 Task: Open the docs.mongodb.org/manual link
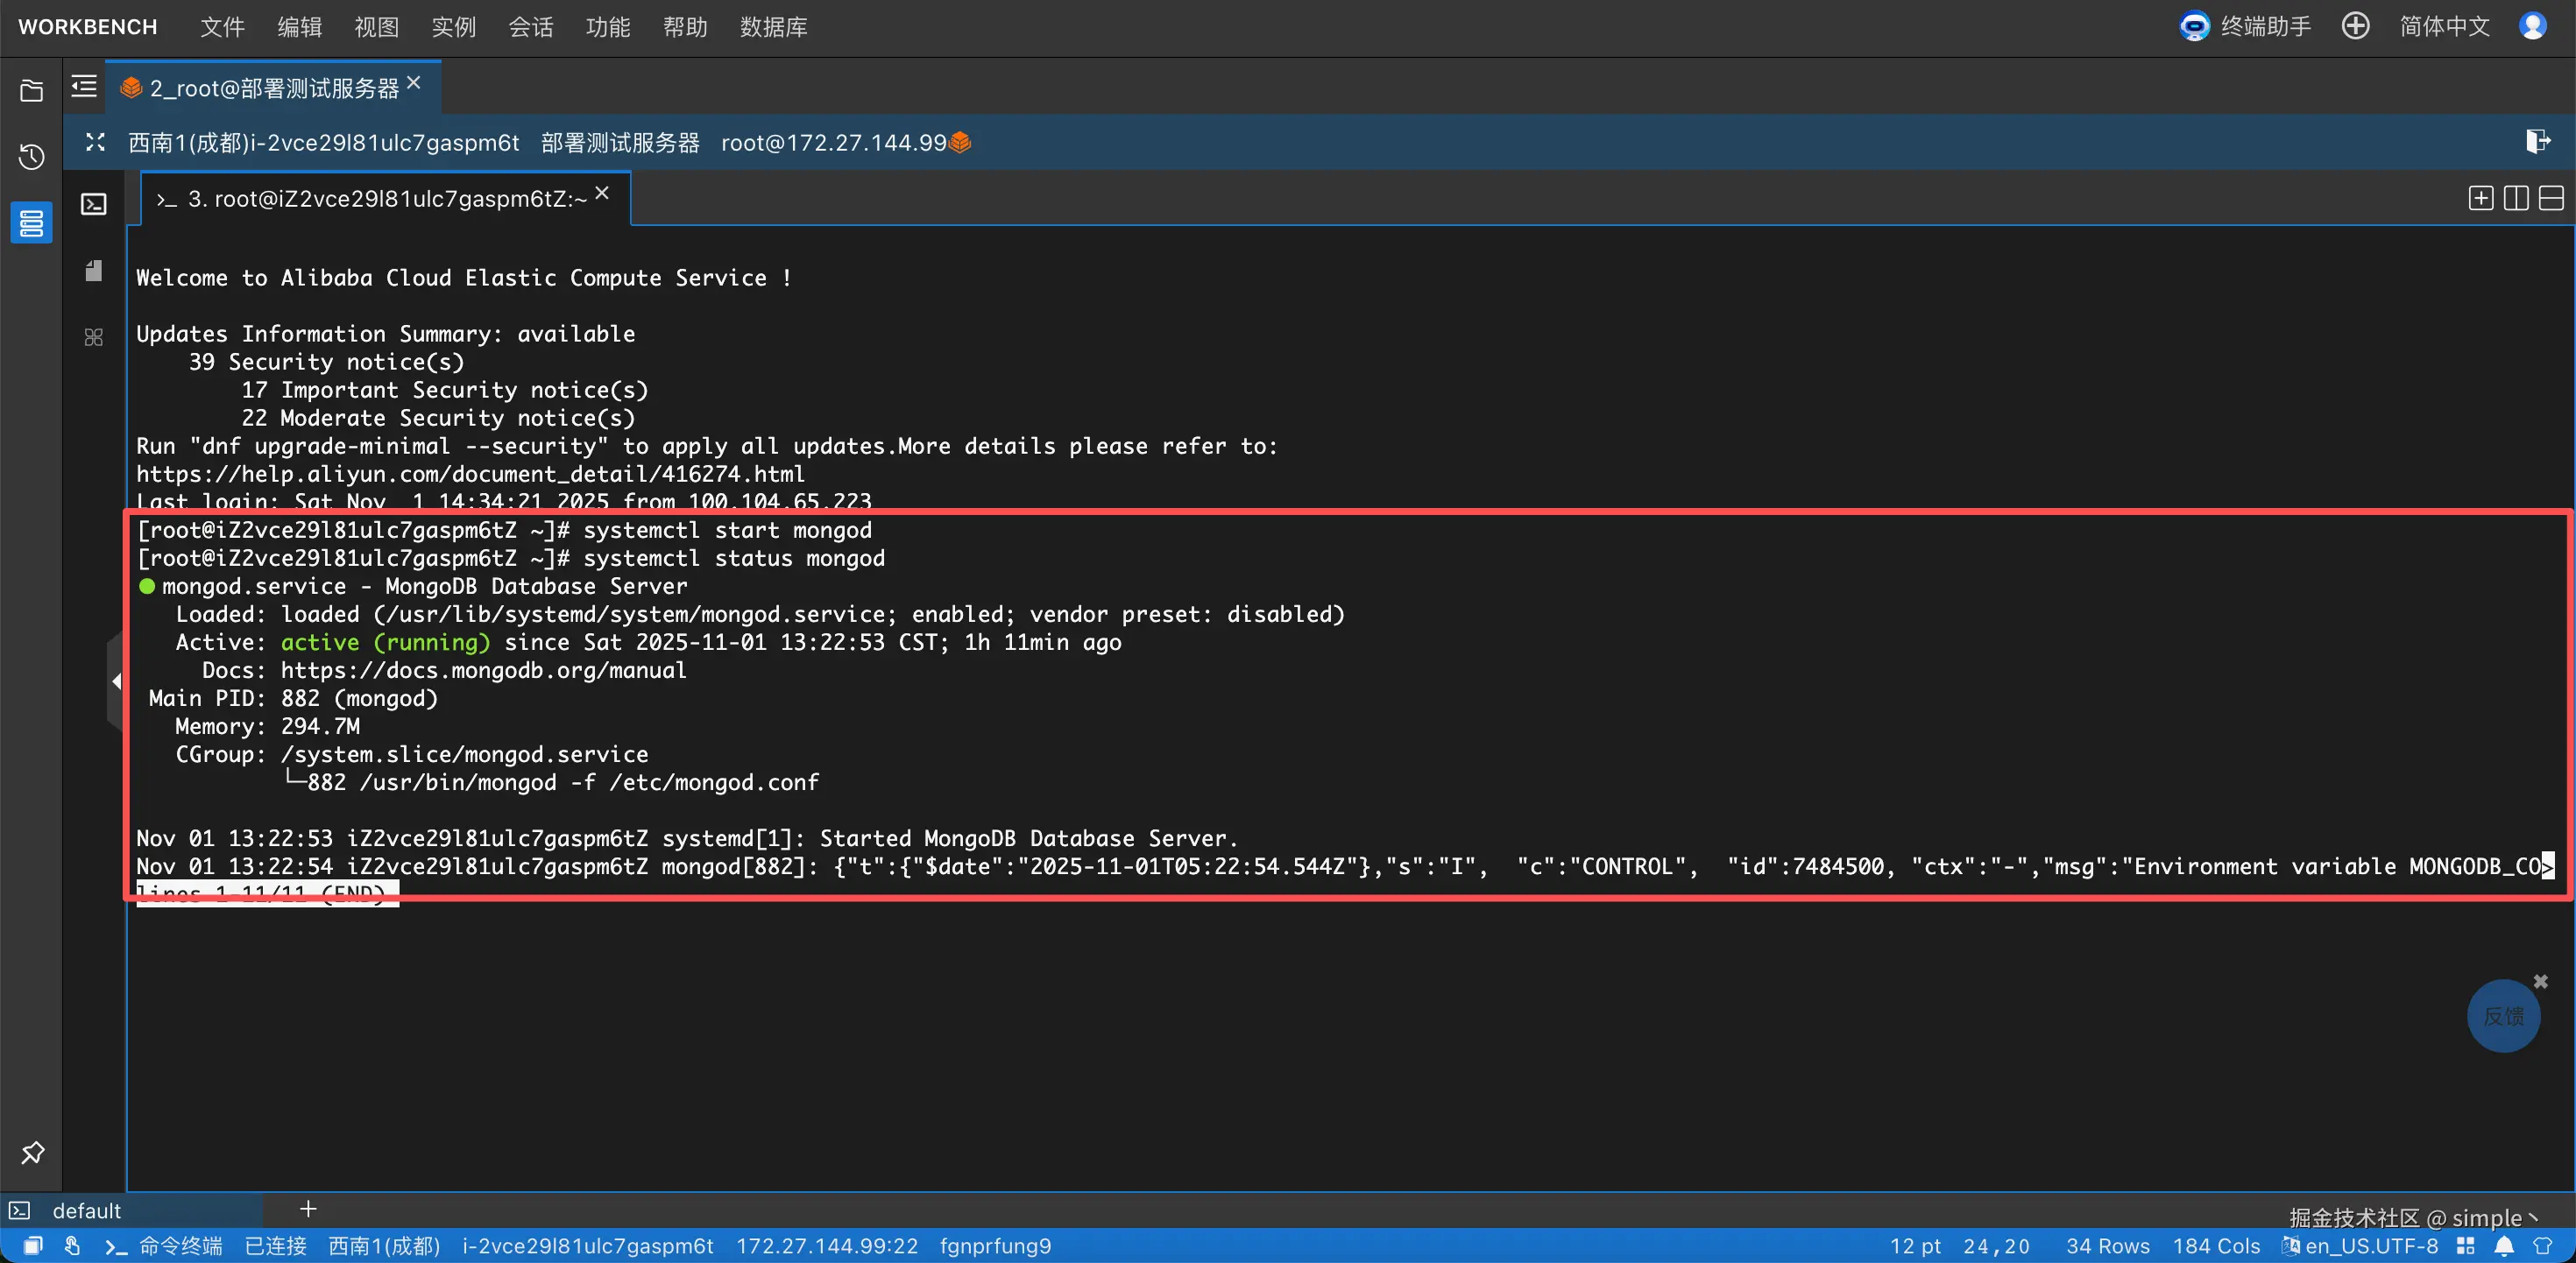point(483,670)
